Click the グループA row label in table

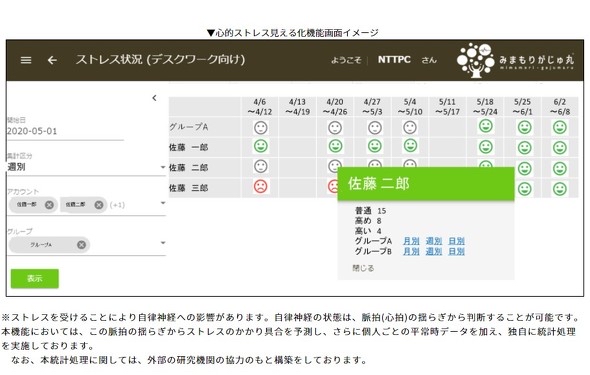(x=189, y=127)
